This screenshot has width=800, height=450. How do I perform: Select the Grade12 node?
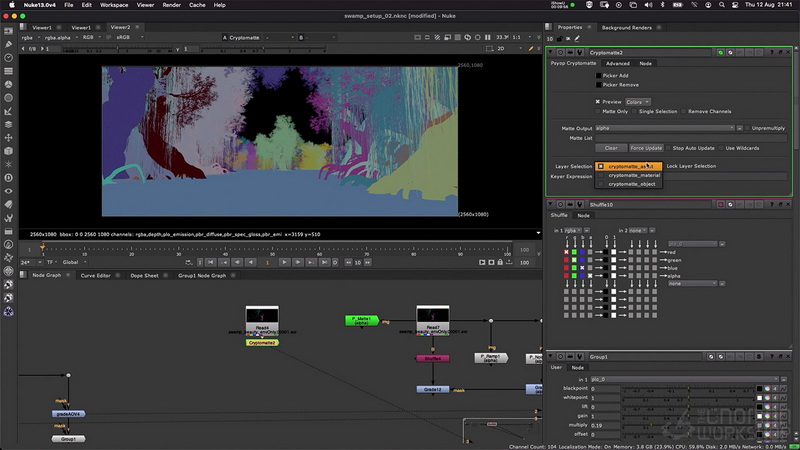433,389
